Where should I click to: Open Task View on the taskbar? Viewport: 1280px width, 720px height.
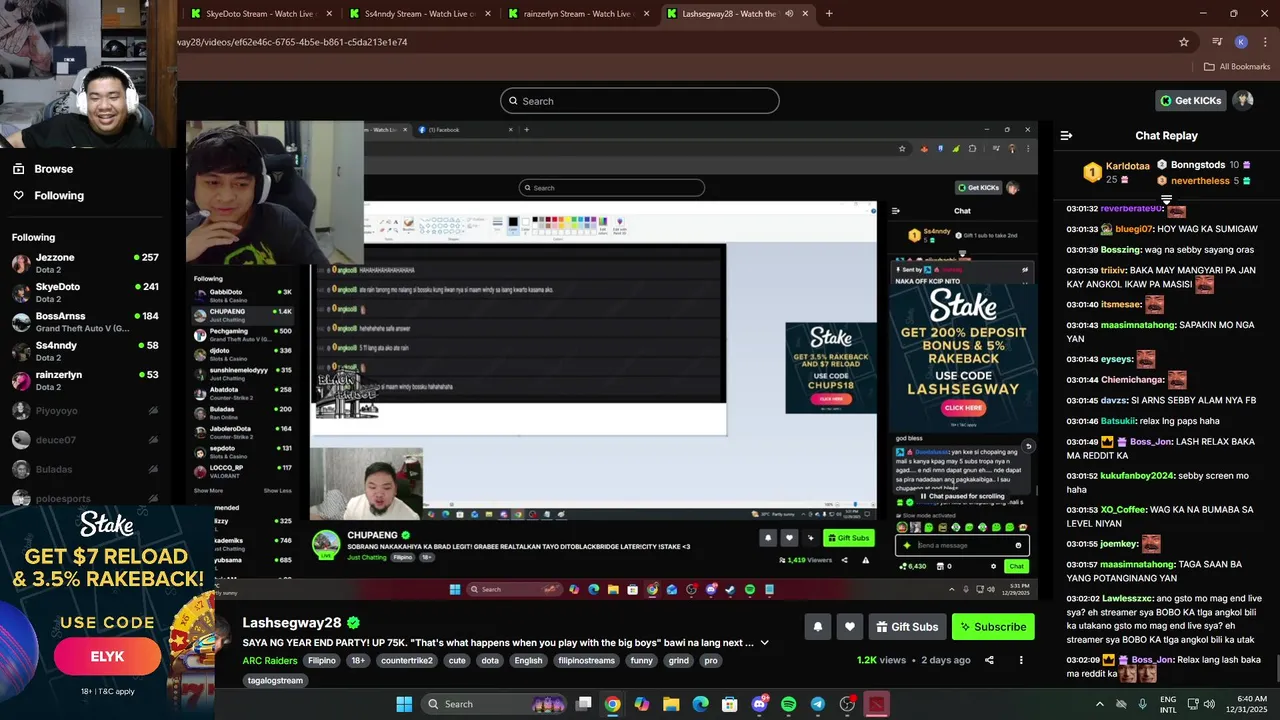pos(584,704)
